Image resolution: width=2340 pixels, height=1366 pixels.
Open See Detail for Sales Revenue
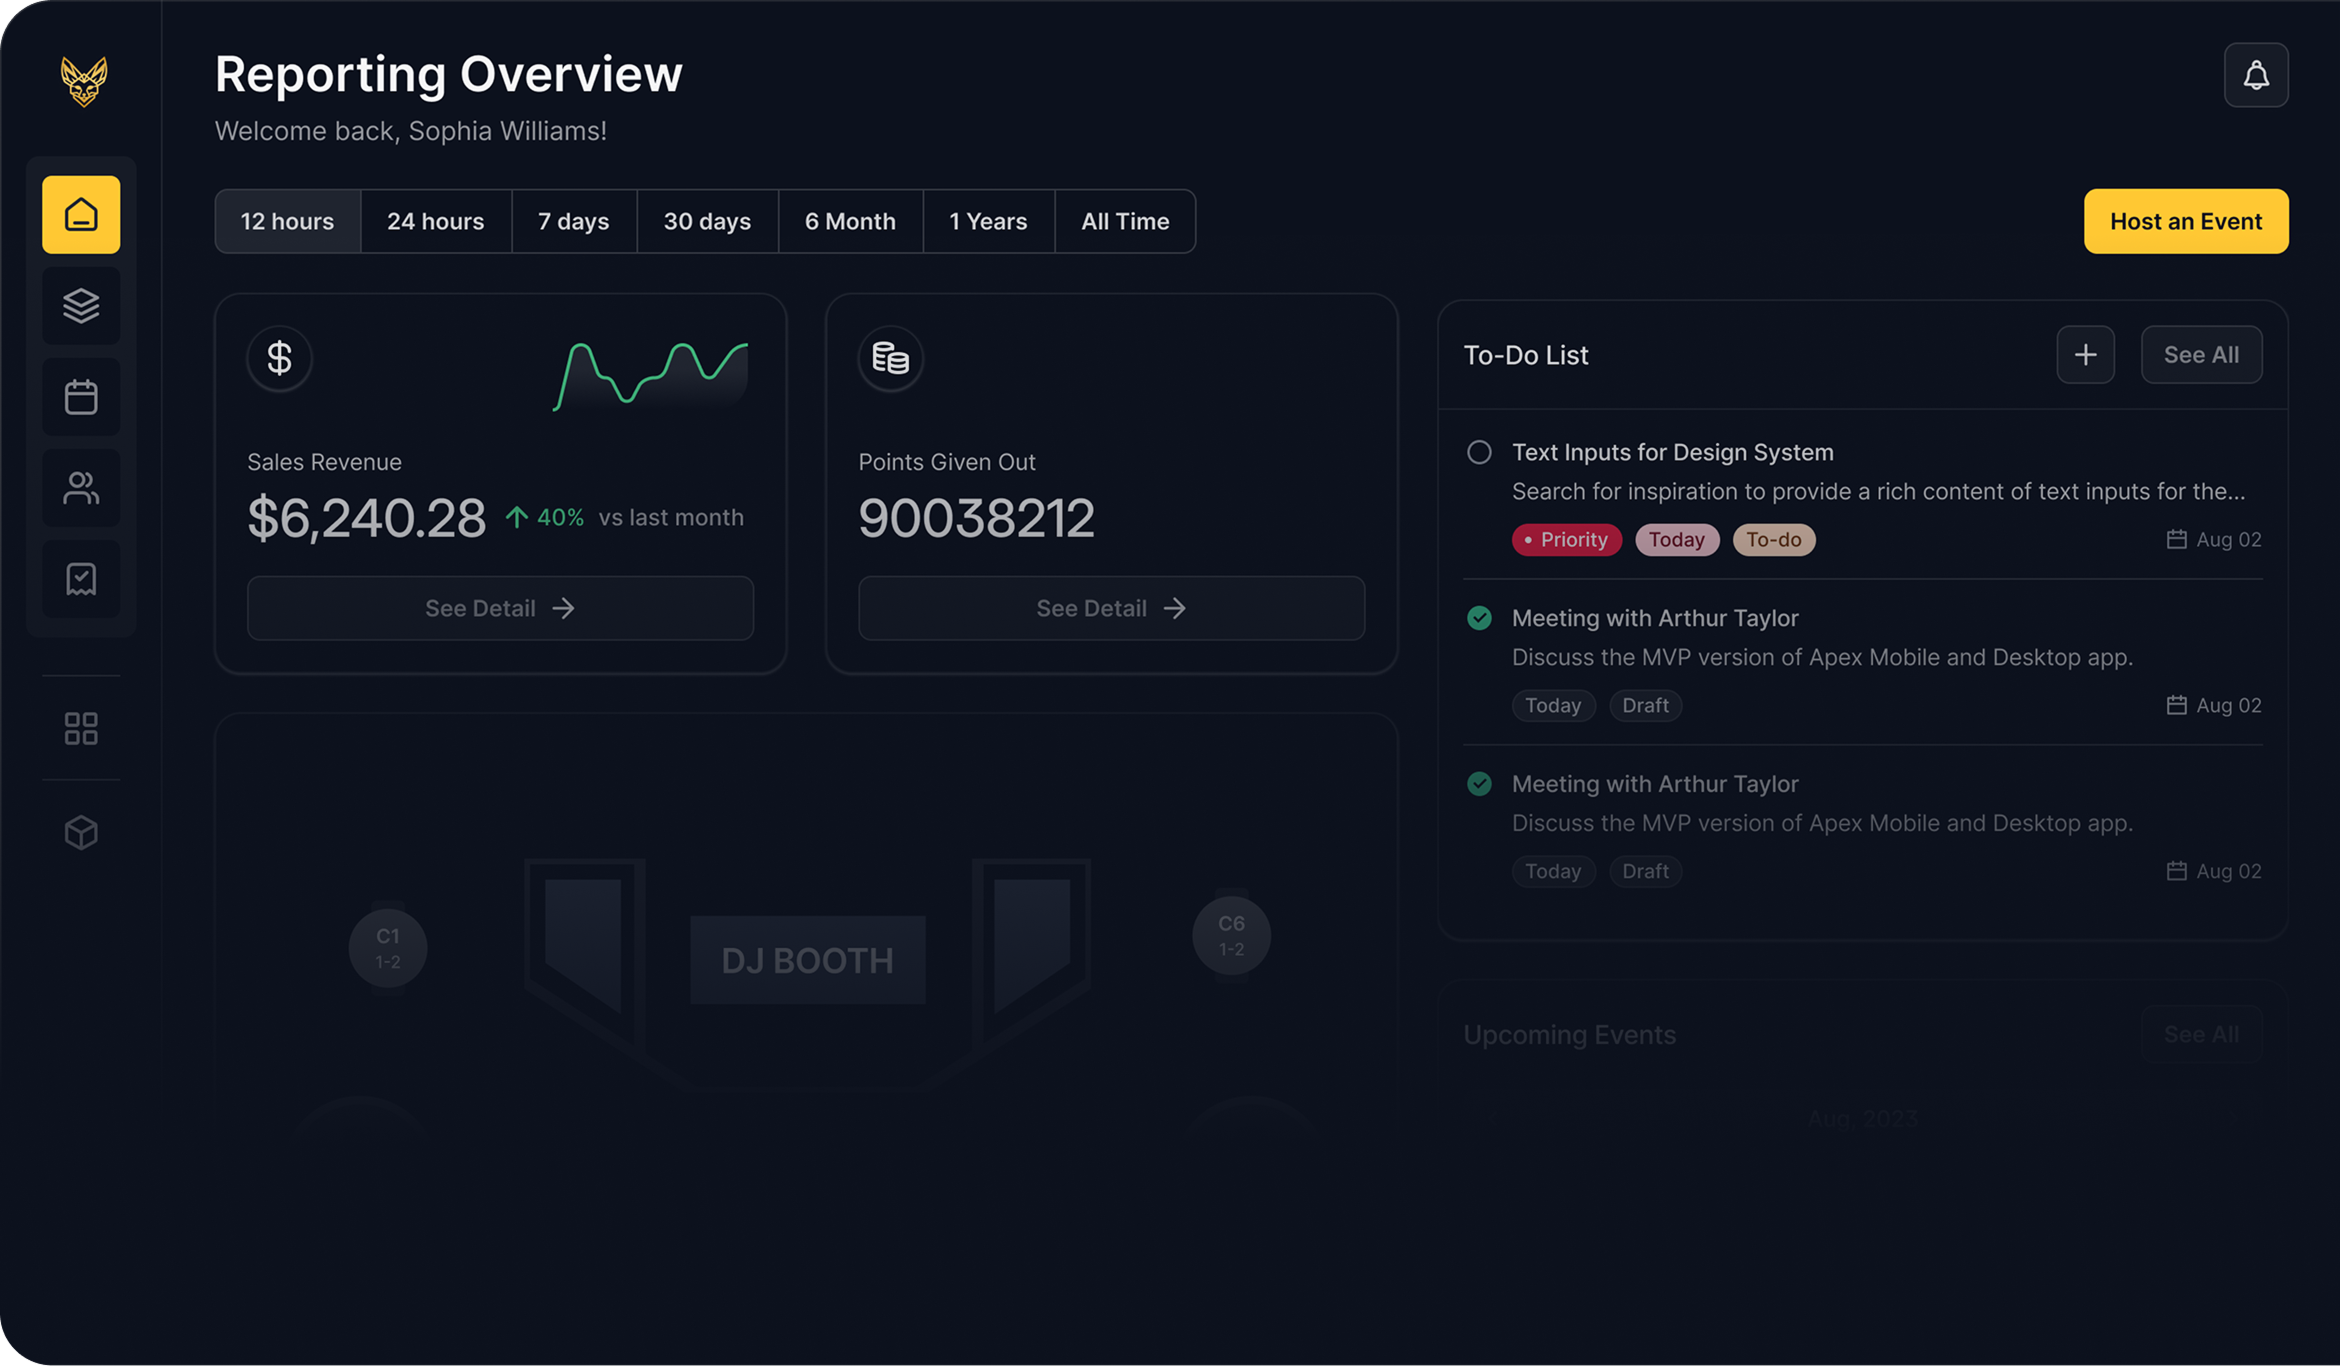coord(500,608)
